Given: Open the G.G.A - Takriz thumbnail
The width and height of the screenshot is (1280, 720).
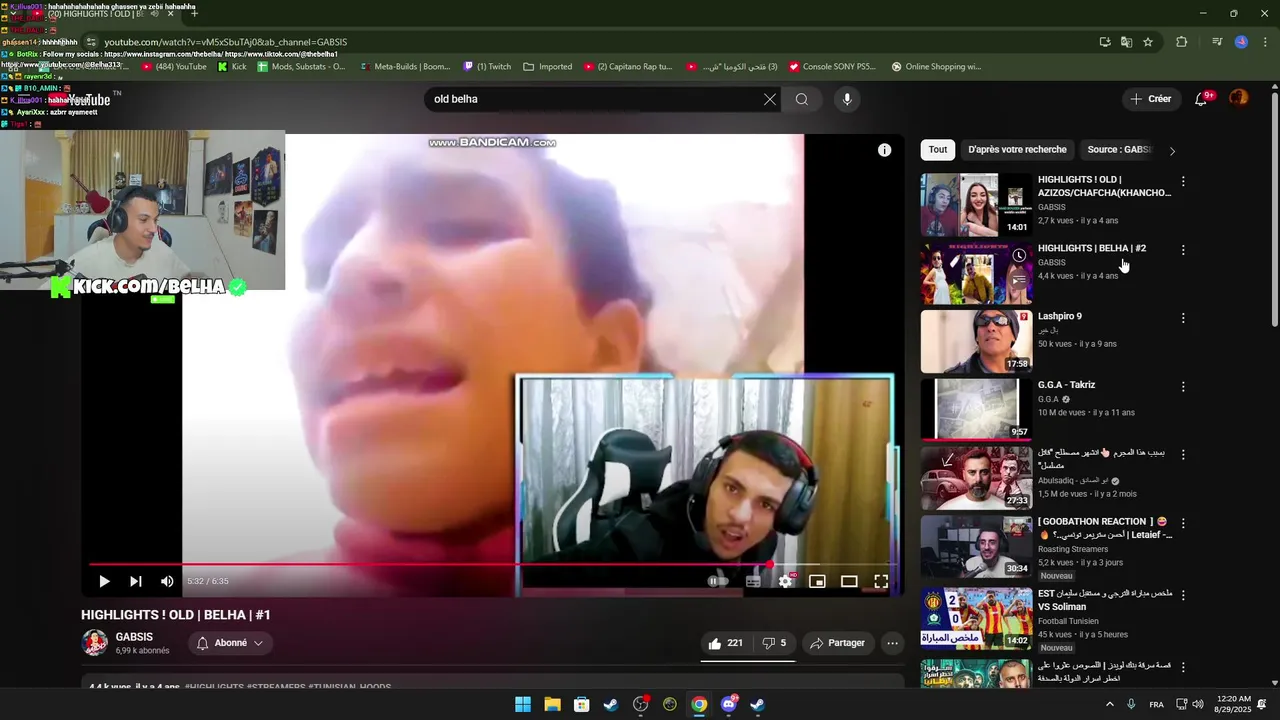Looking at the screenshot, I should point(976,409).
